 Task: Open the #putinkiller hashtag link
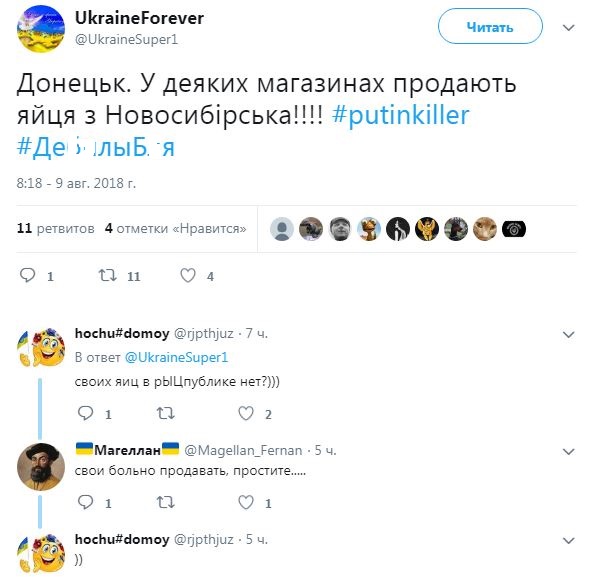coord(400,115)
